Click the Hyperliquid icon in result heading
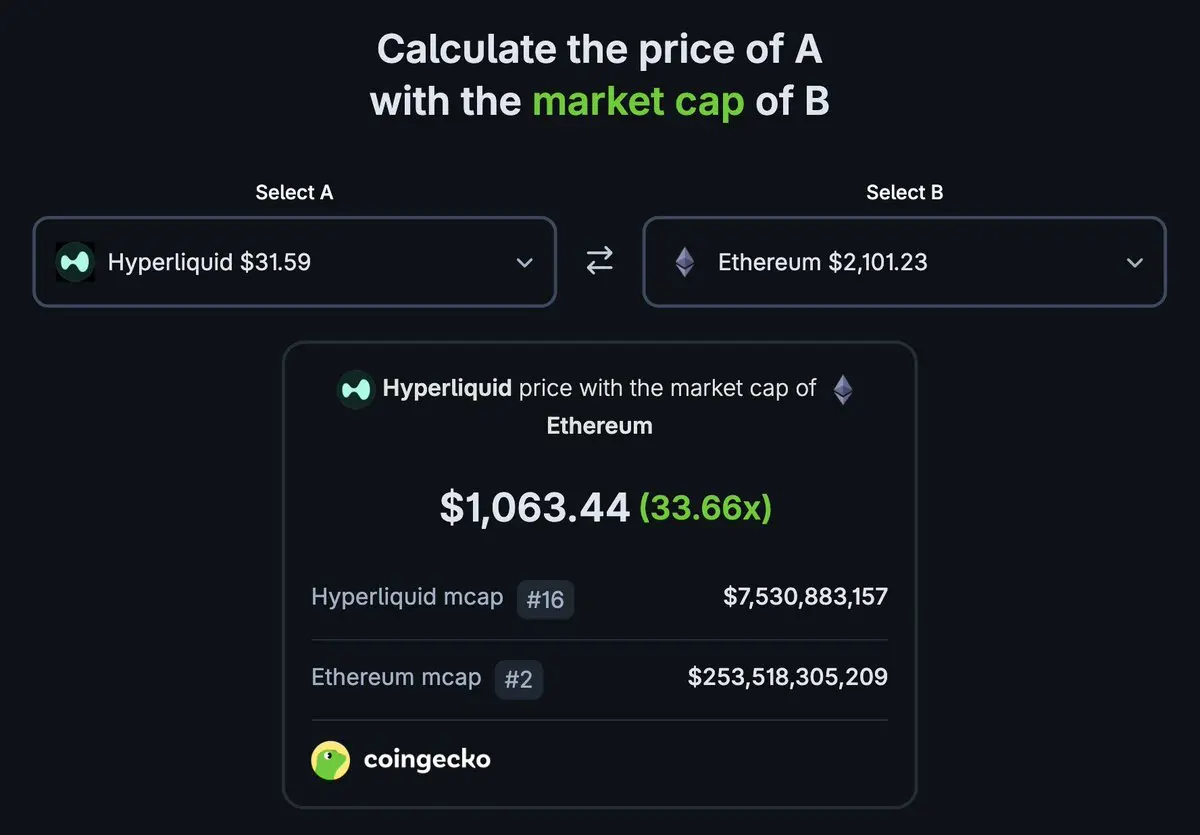The width and height of the screenshot is (1200, 835). point(355,388)
